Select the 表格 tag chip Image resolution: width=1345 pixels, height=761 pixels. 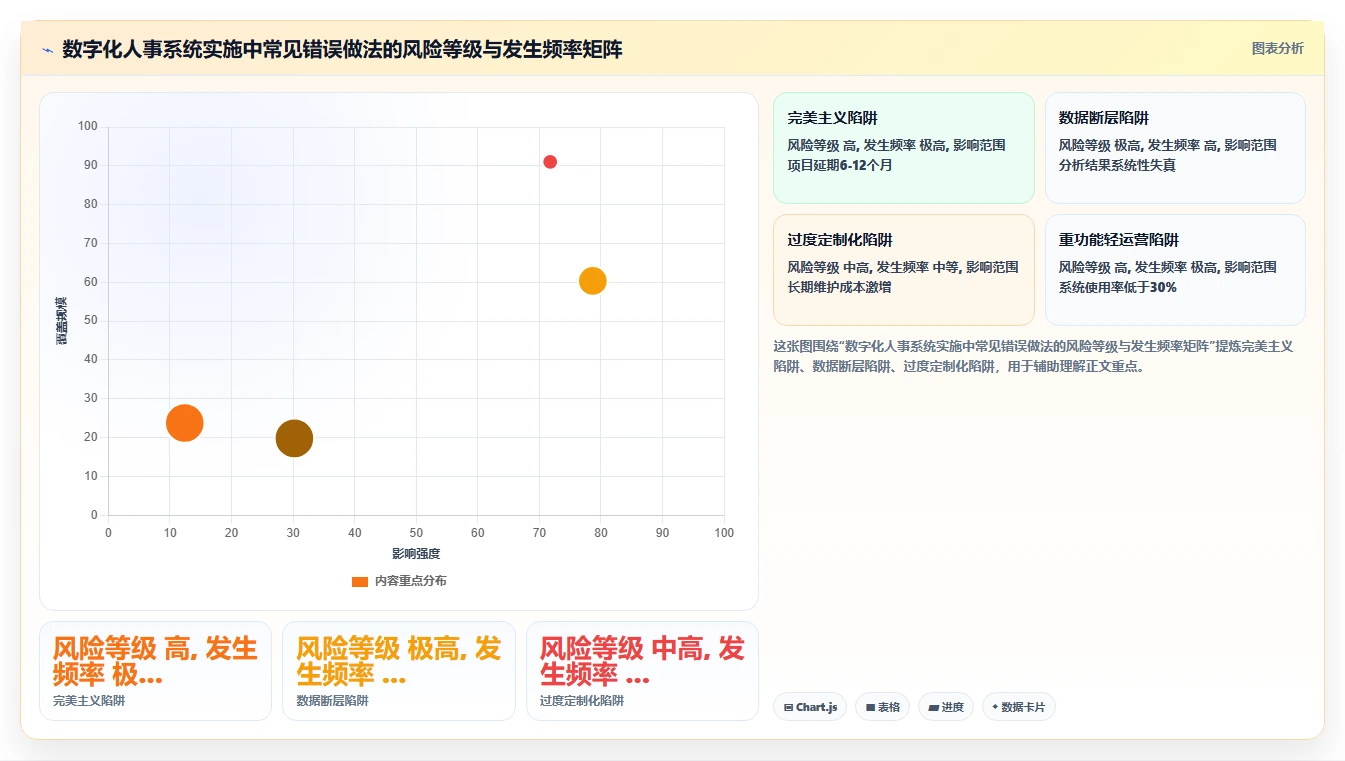(882, 707)
